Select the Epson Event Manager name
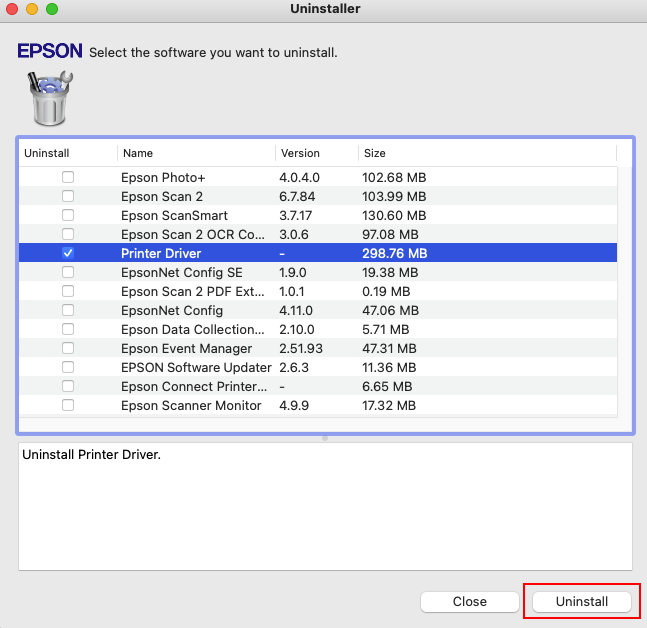The width and height of the screenshot is (647, 628). tap(186, 348)
